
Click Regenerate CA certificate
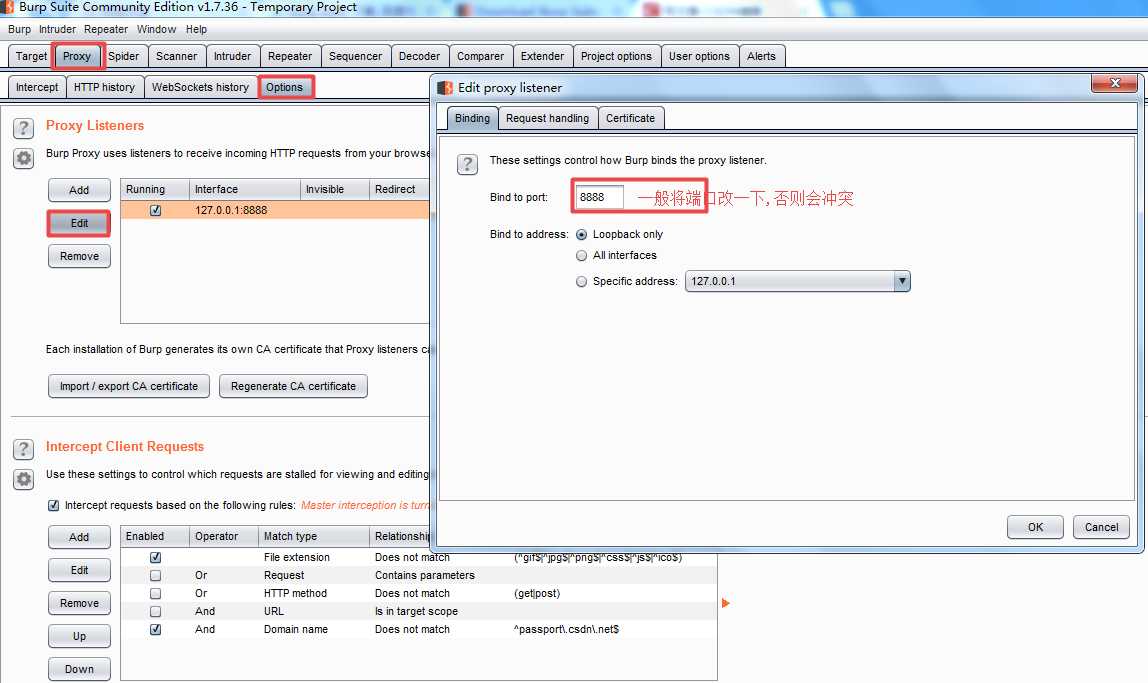pyautogui.click(x=294, y=387)
